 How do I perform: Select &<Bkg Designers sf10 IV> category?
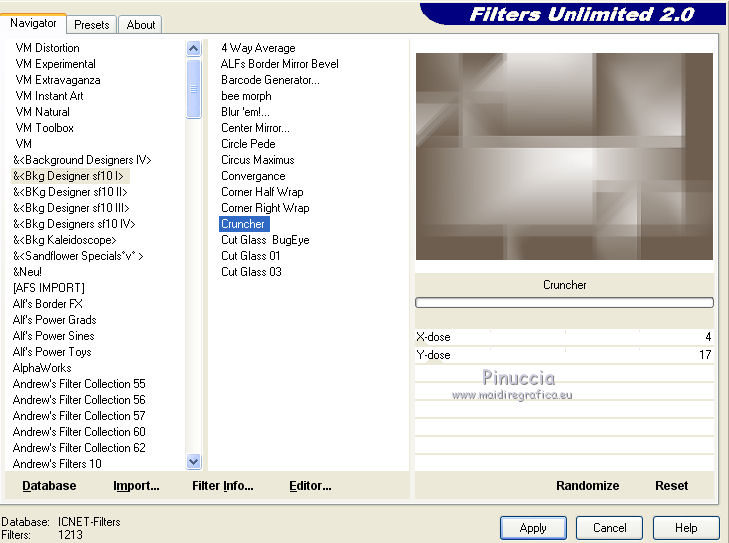74,224
